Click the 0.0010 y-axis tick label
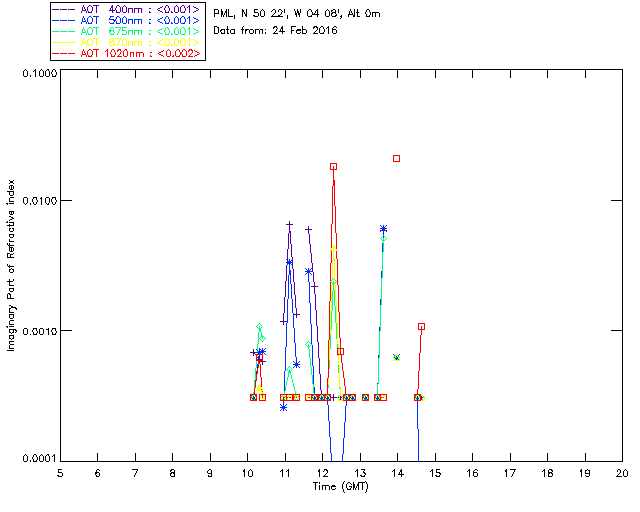640x512 pixels. click(40, 331)
